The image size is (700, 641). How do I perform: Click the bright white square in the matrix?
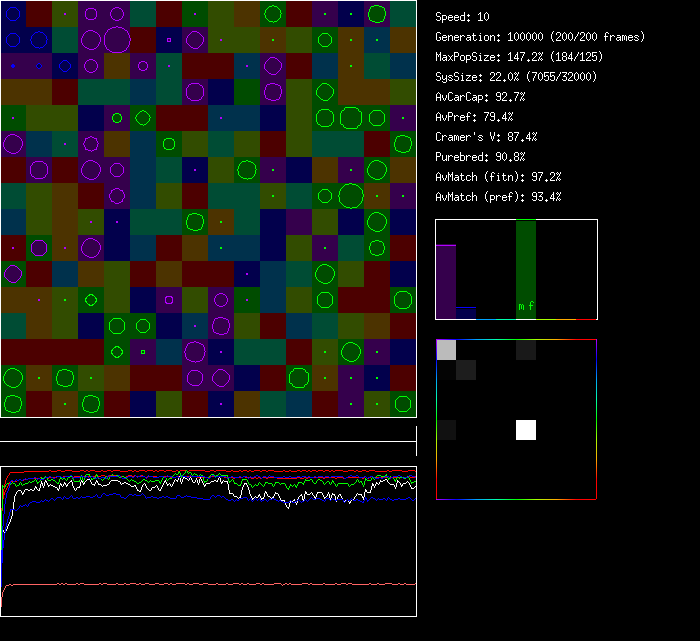tap(526, 430)
